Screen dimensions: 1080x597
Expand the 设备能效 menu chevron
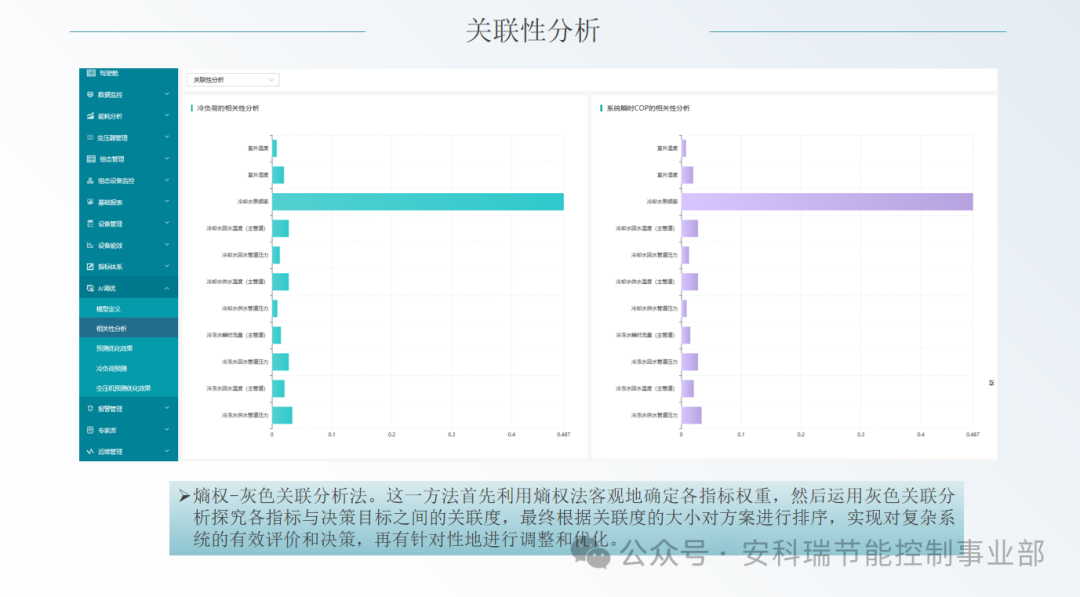[167, 244]
